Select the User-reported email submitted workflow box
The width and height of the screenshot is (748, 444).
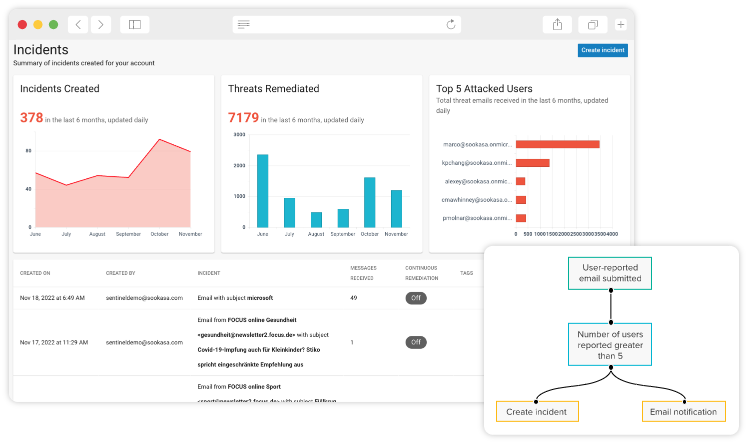(611, 273)
